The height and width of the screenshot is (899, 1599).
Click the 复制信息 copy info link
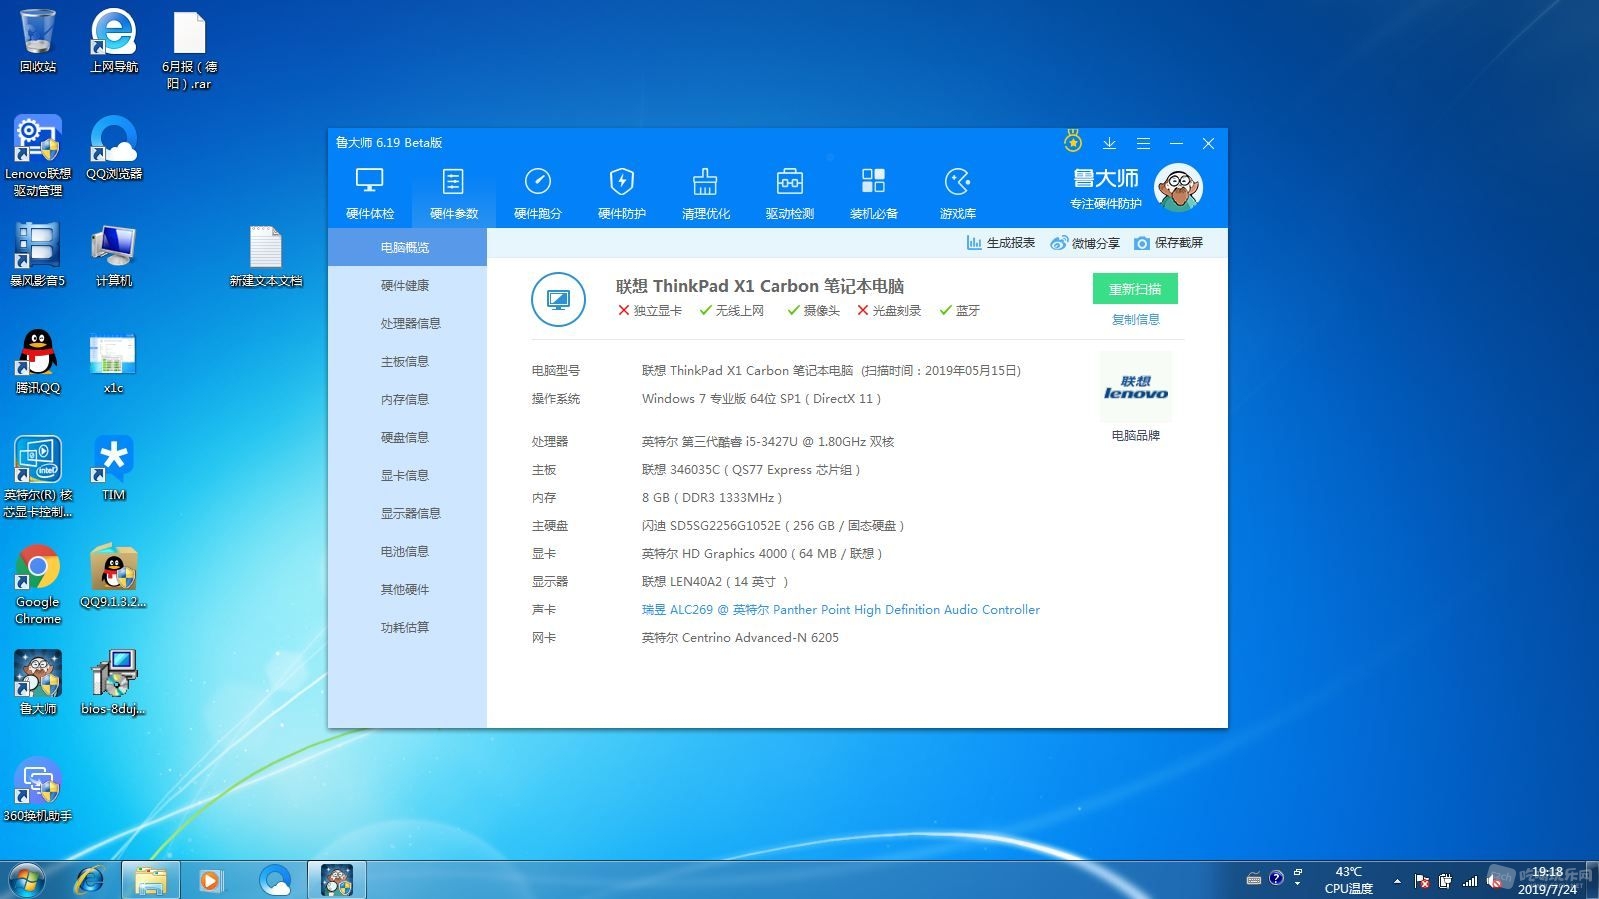tap(1136, 320)
